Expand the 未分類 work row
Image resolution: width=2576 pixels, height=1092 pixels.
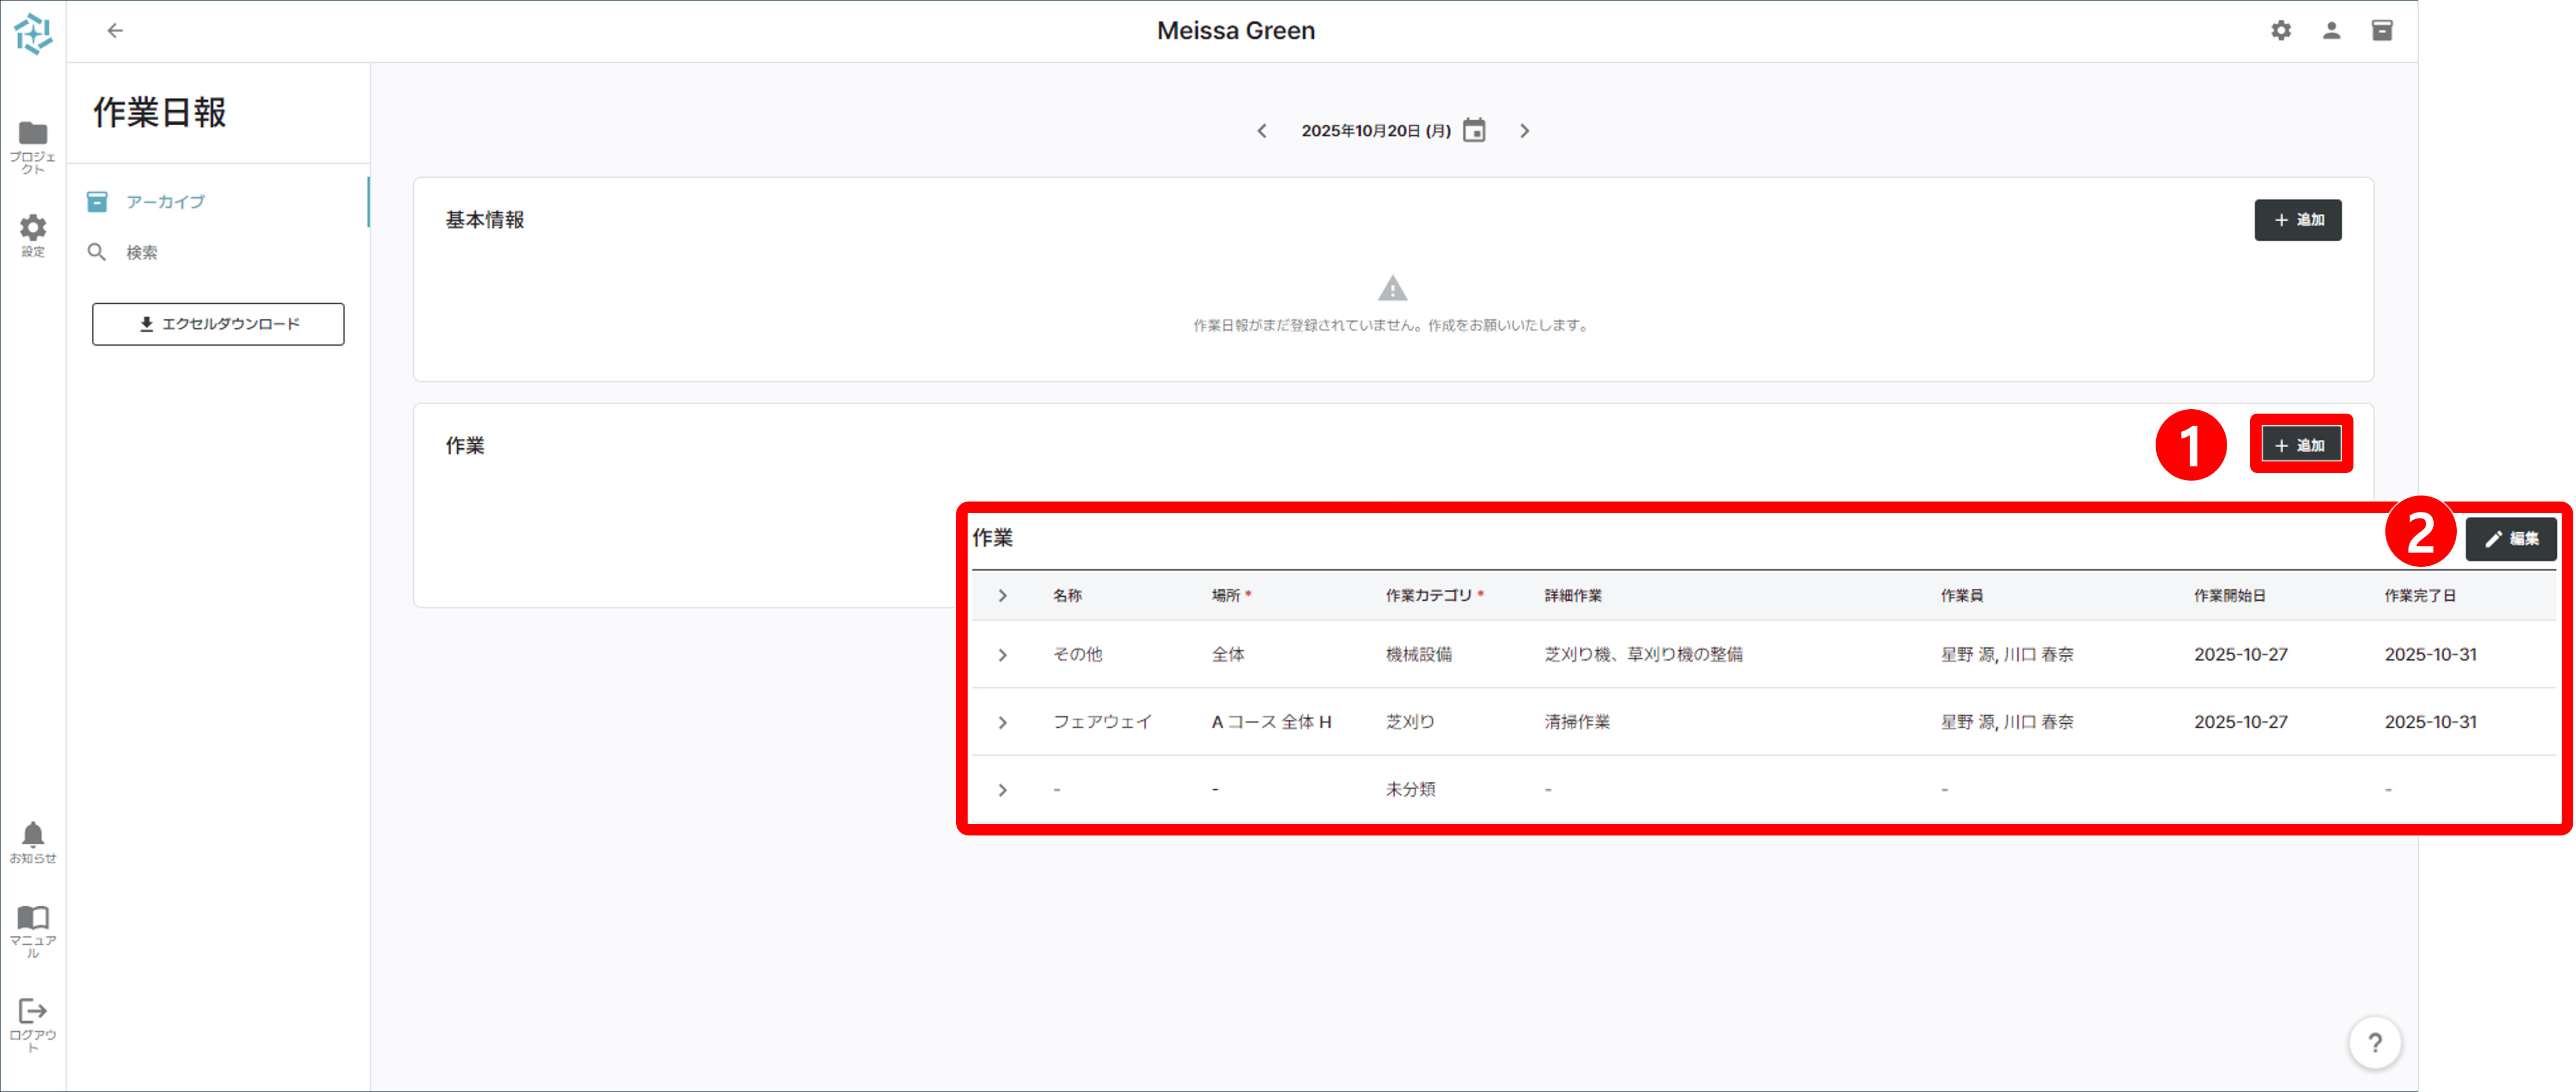point(1002,790)
